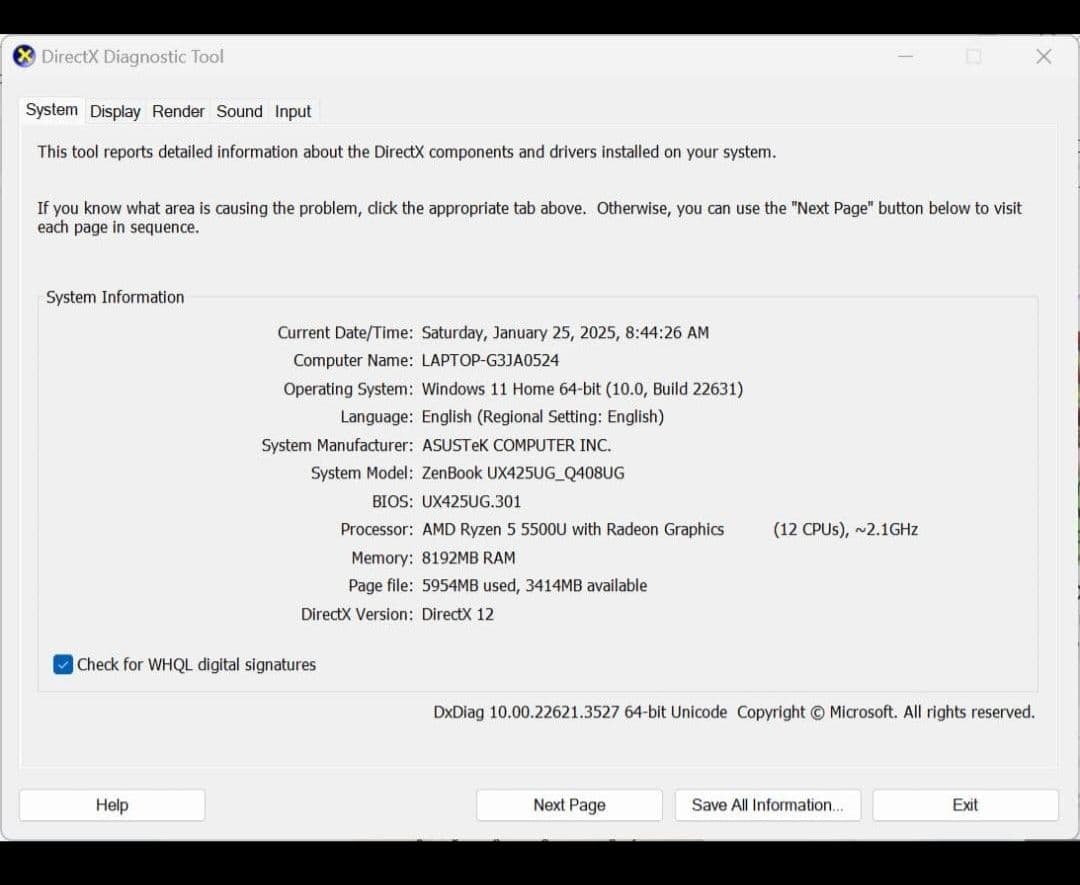Viewport: 1080px width, 885px height.
Task: Re-enable the WHQL digital signatures checkbox
Action: coord(63,664)
